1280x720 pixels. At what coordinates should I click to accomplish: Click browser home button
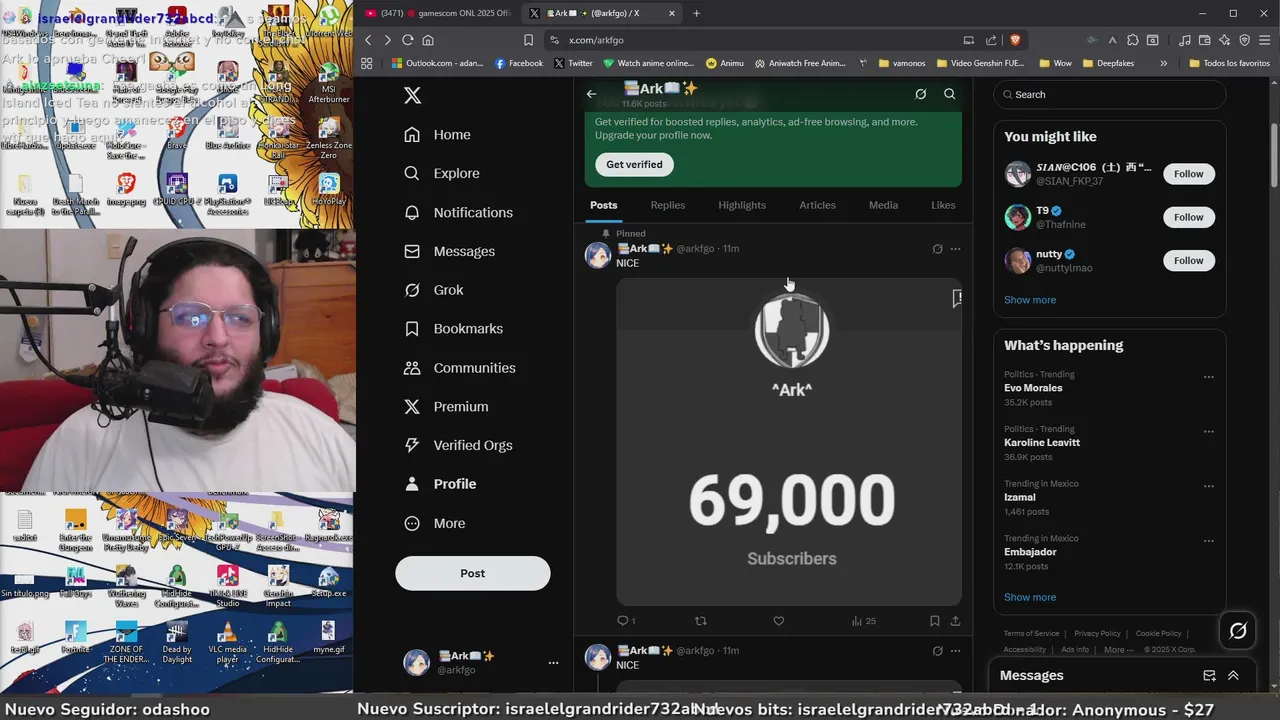(x=428, y=40)
